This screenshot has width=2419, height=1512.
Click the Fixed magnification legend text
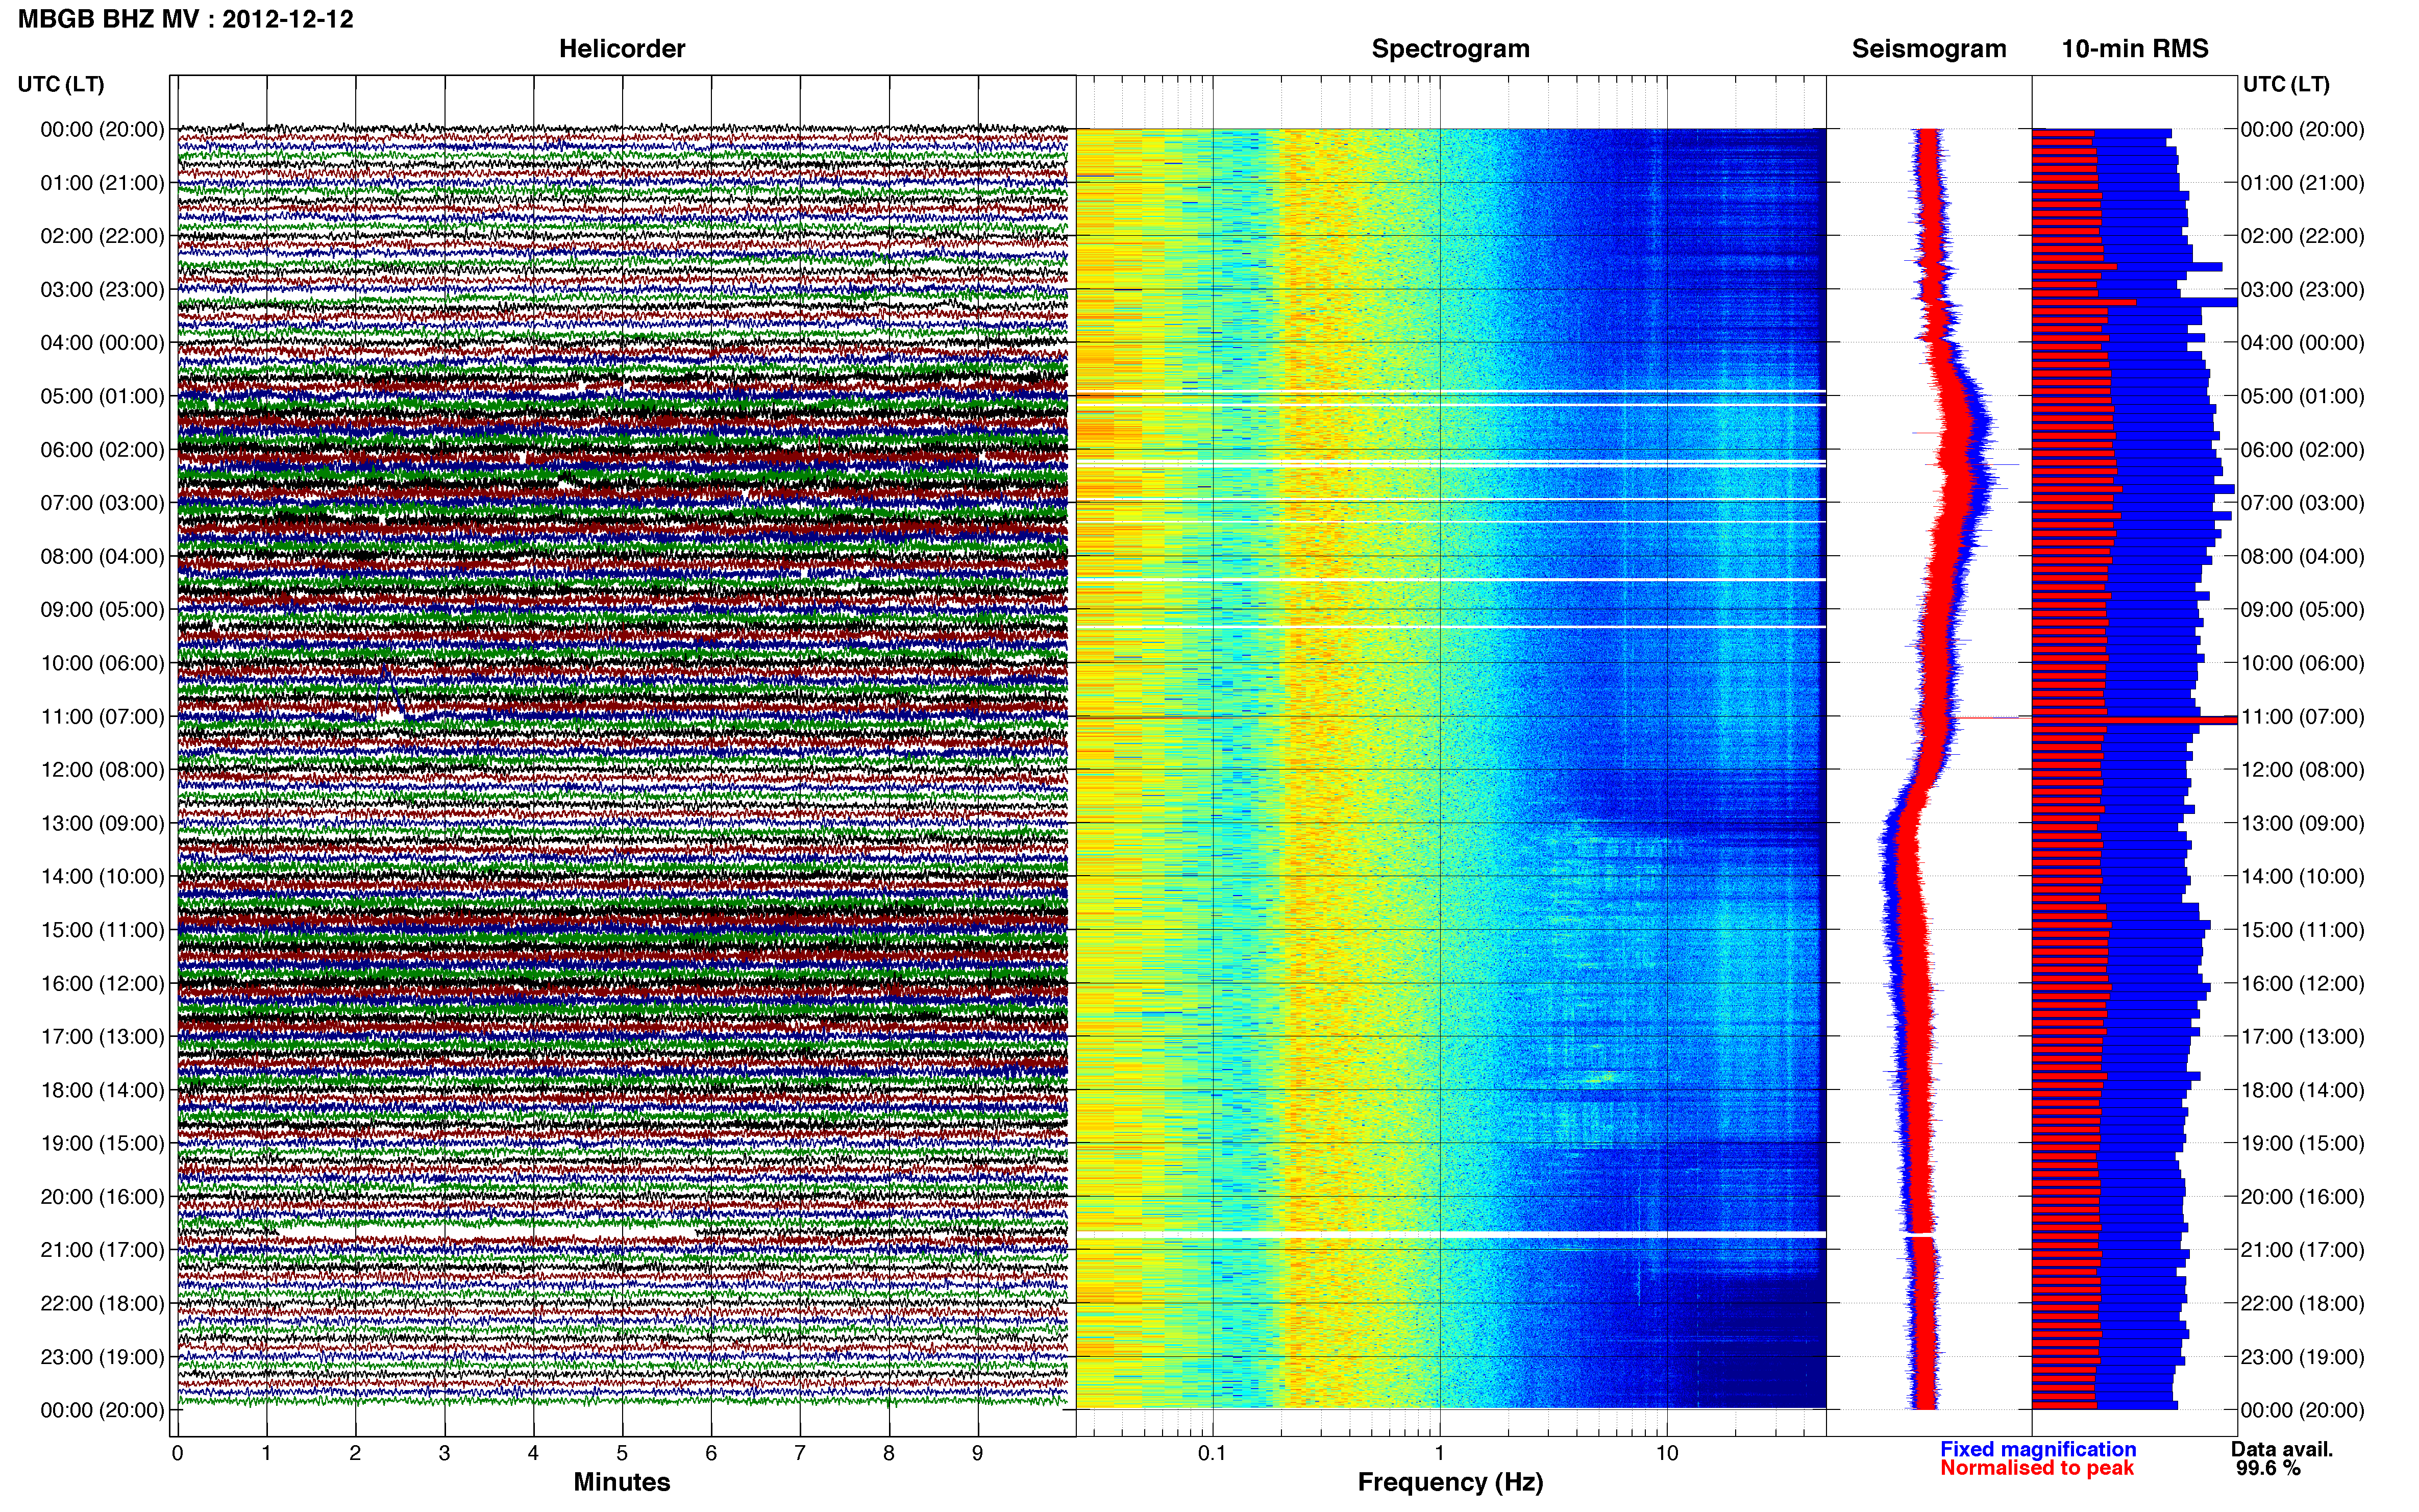2038,1449
